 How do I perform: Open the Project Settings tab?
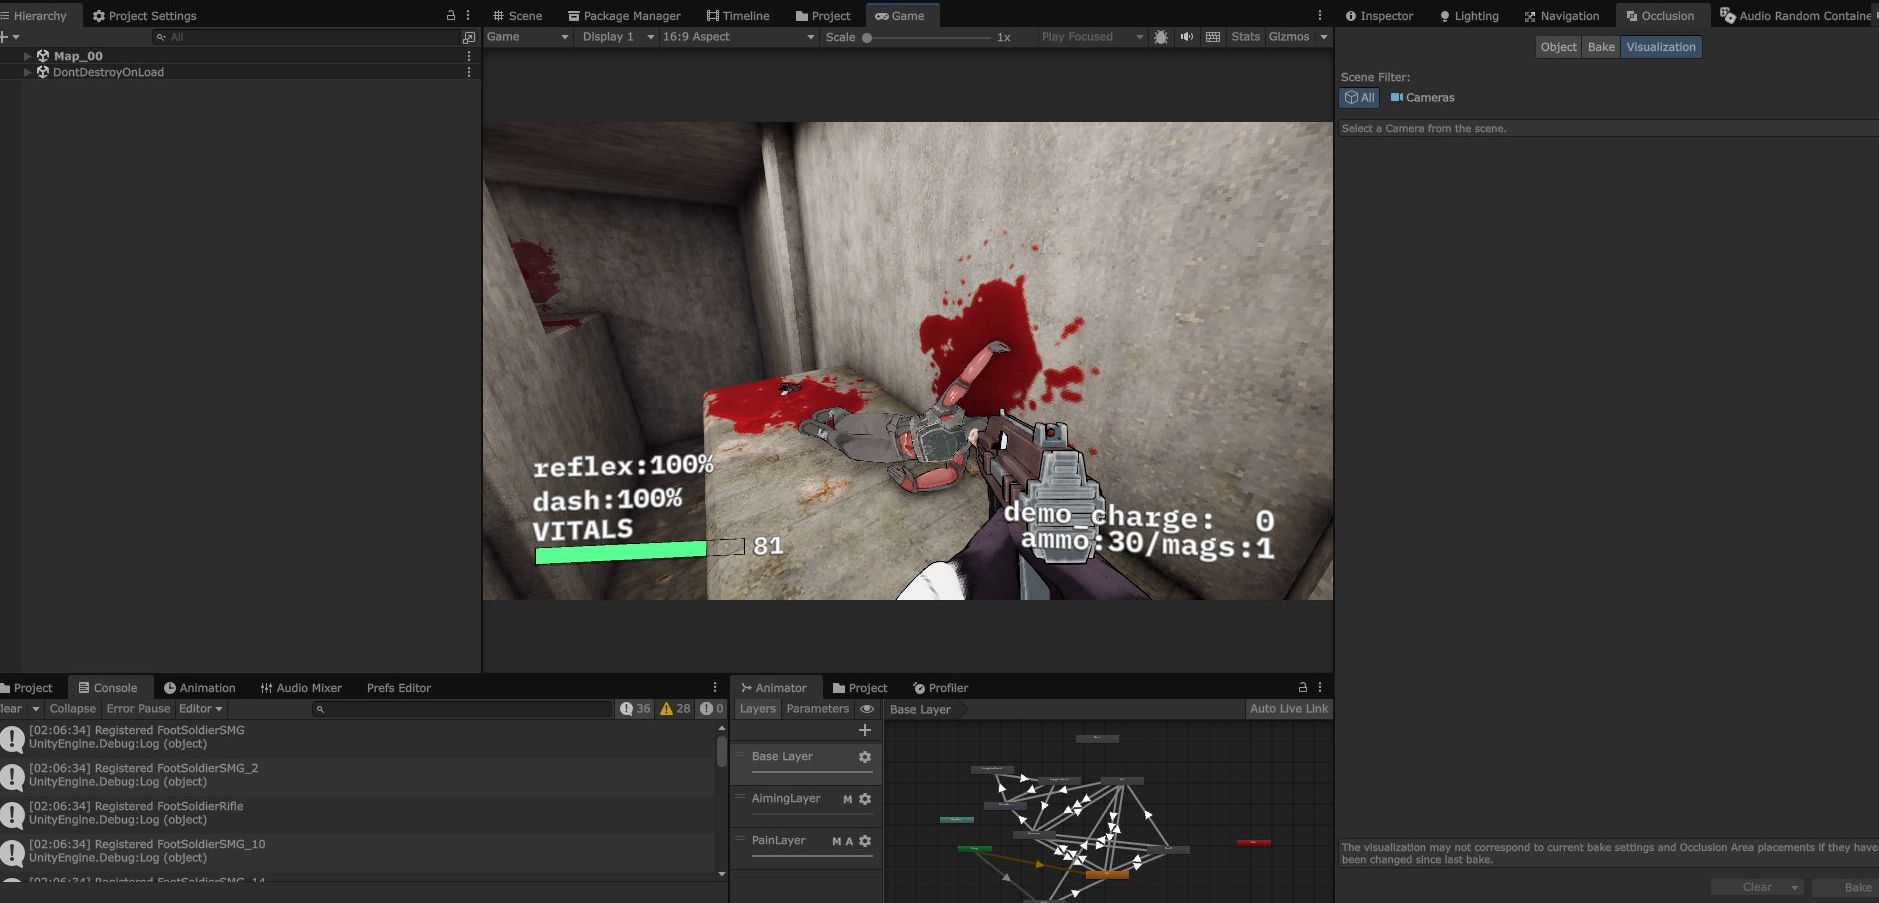tap(145, 16)
